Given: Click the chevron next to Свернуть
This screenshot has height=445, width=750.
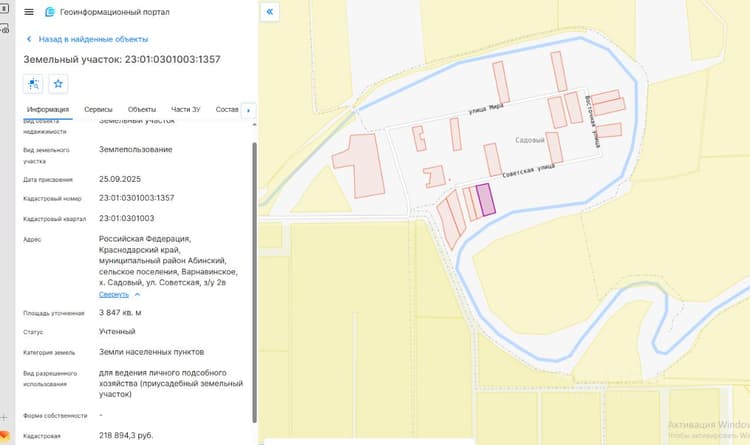Looking at the screenshot, I should click(x=137, y=294).
